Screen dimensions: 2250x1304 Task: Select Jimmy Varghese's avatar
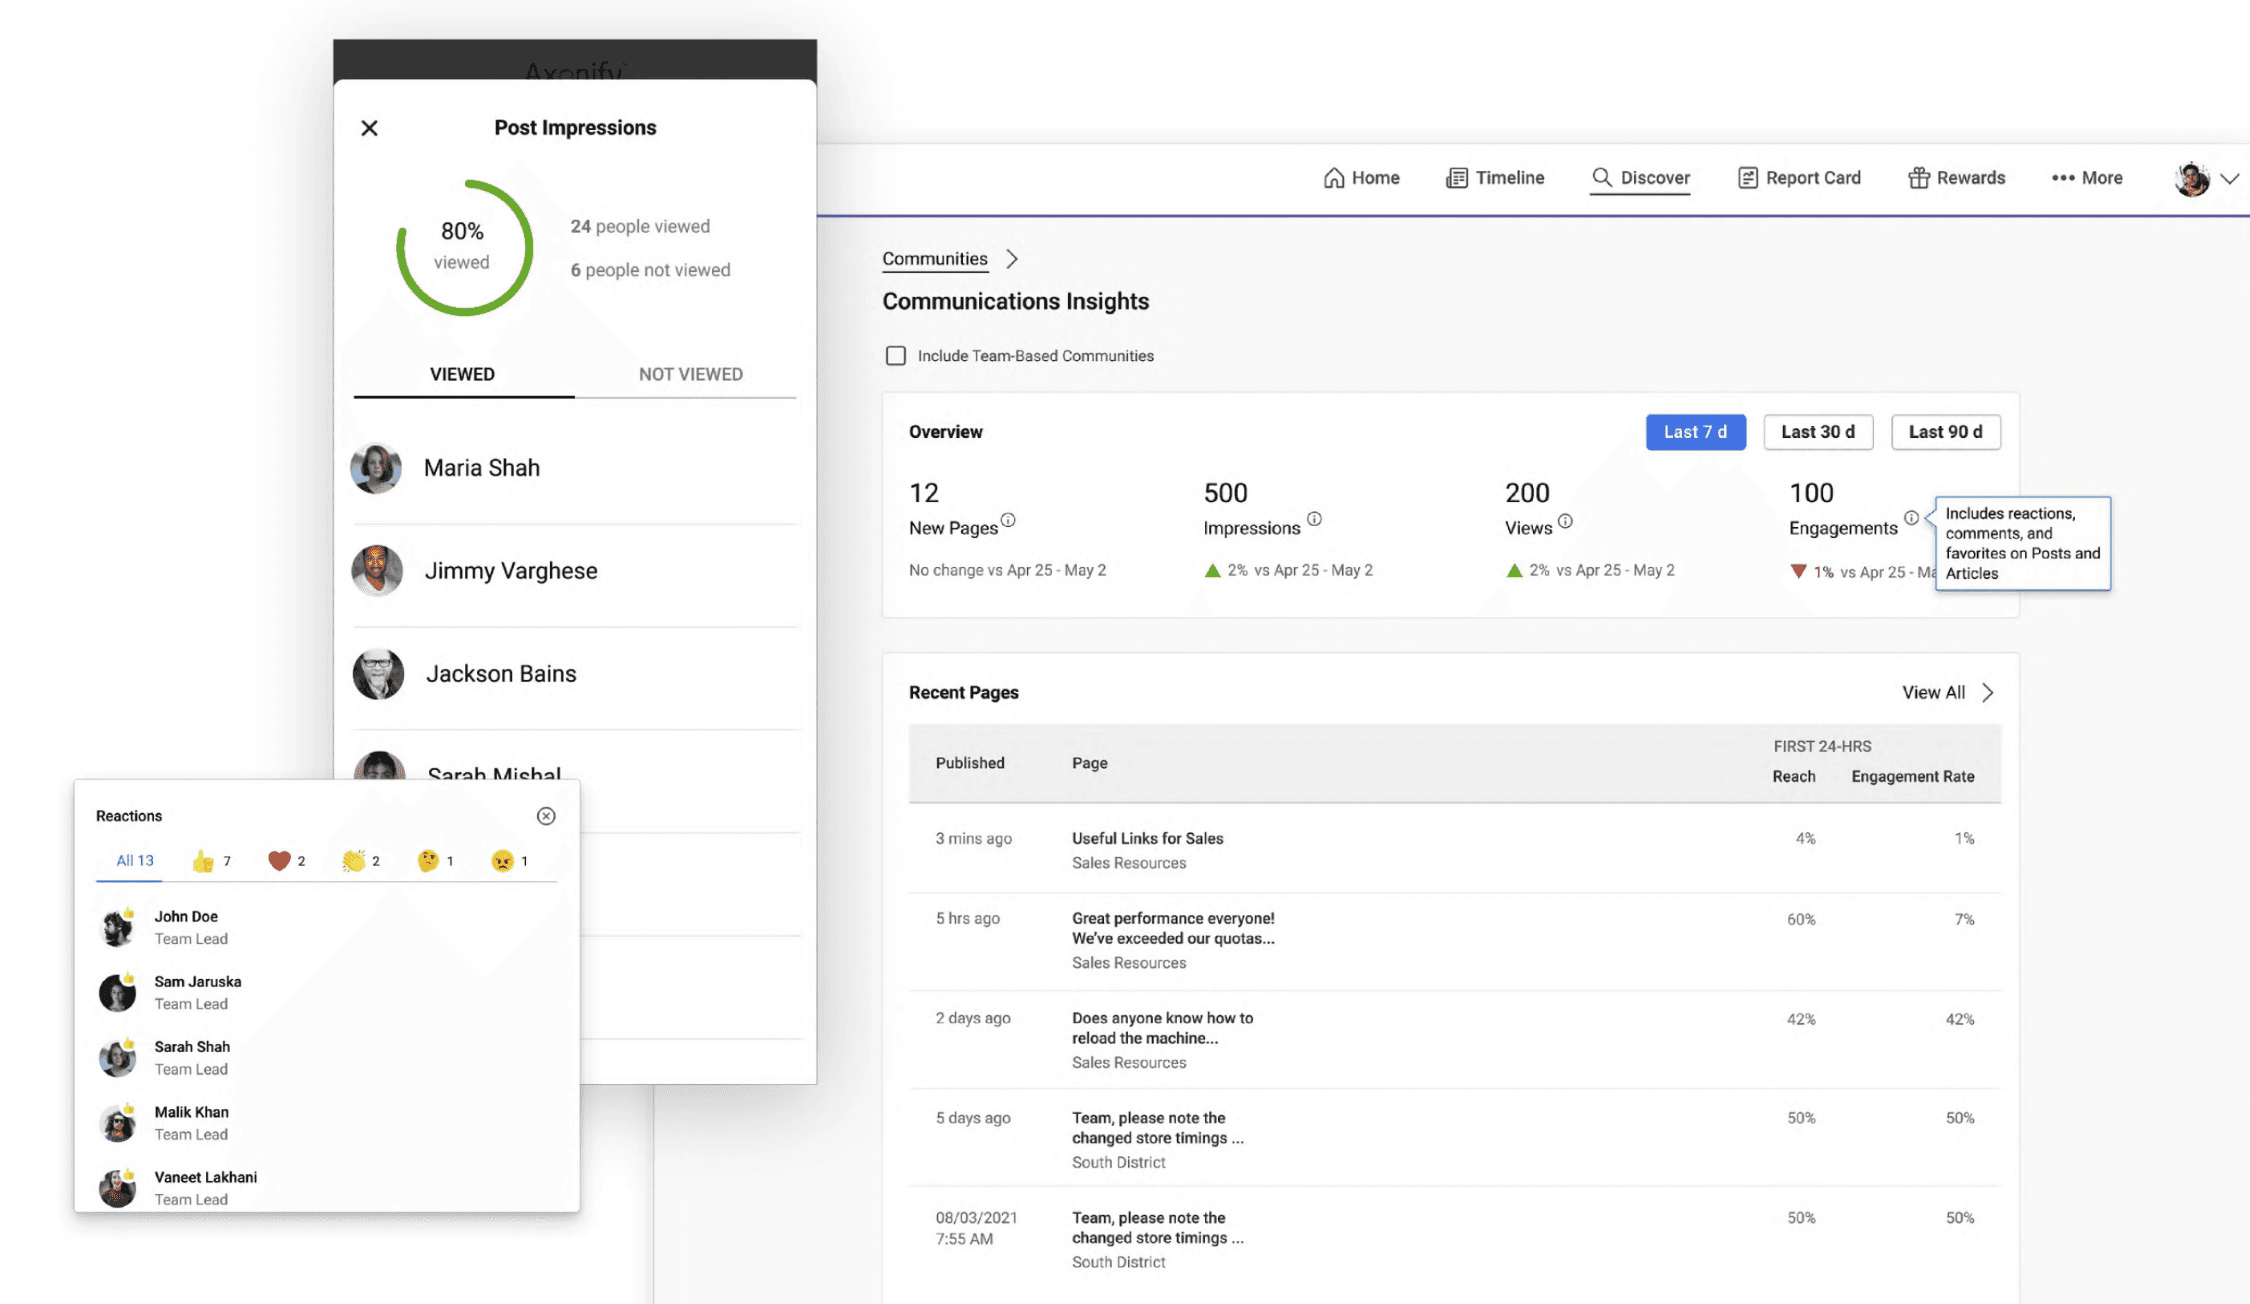(x=377, y=571)
